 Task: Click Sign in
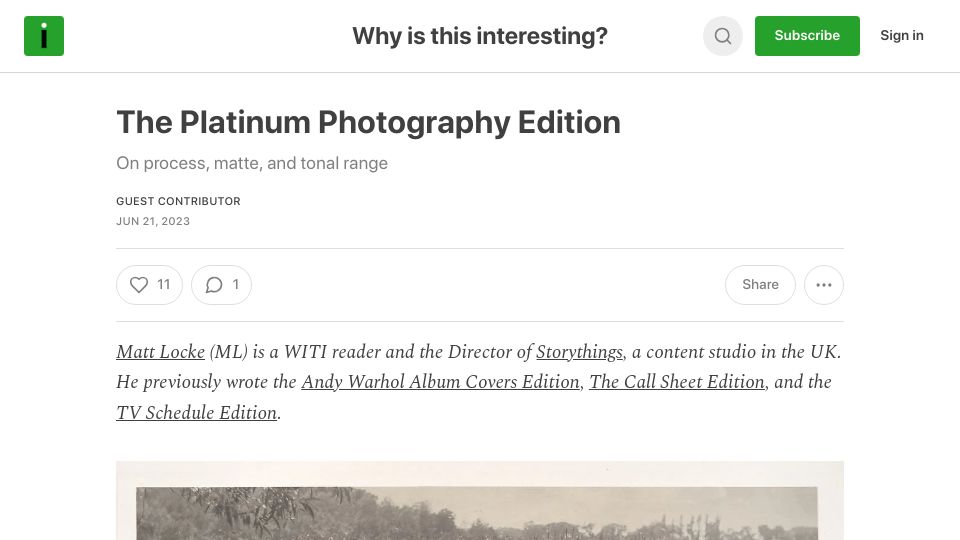[x=901, y=36]
